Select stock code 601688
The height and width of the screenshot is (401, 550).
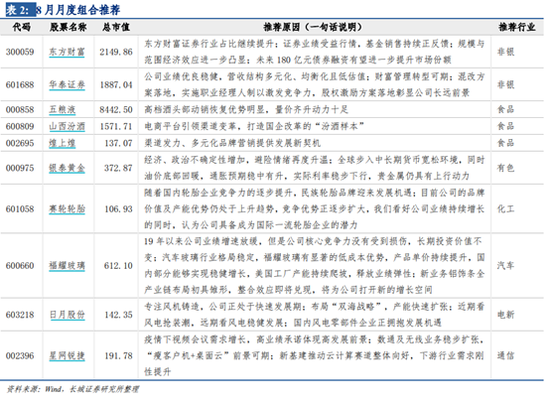pos(20,85)
